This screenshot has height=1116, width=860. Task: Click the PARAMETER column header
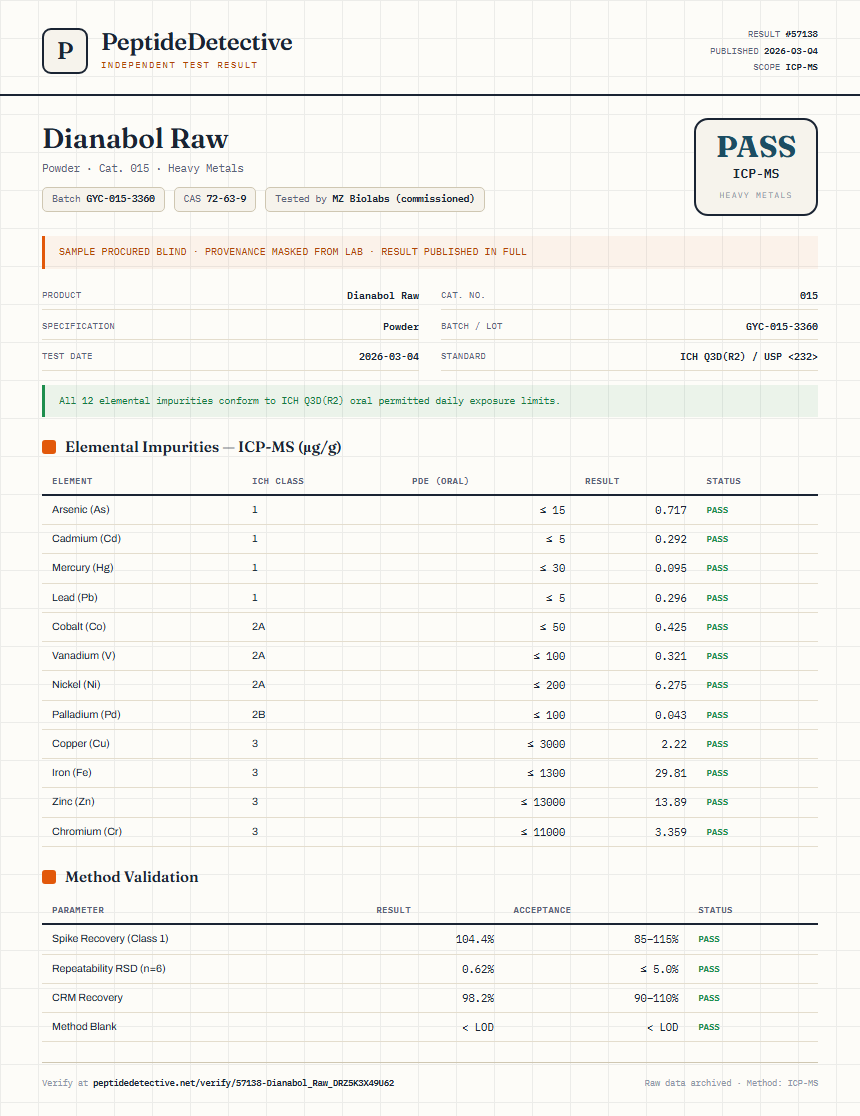click(78, 910)
